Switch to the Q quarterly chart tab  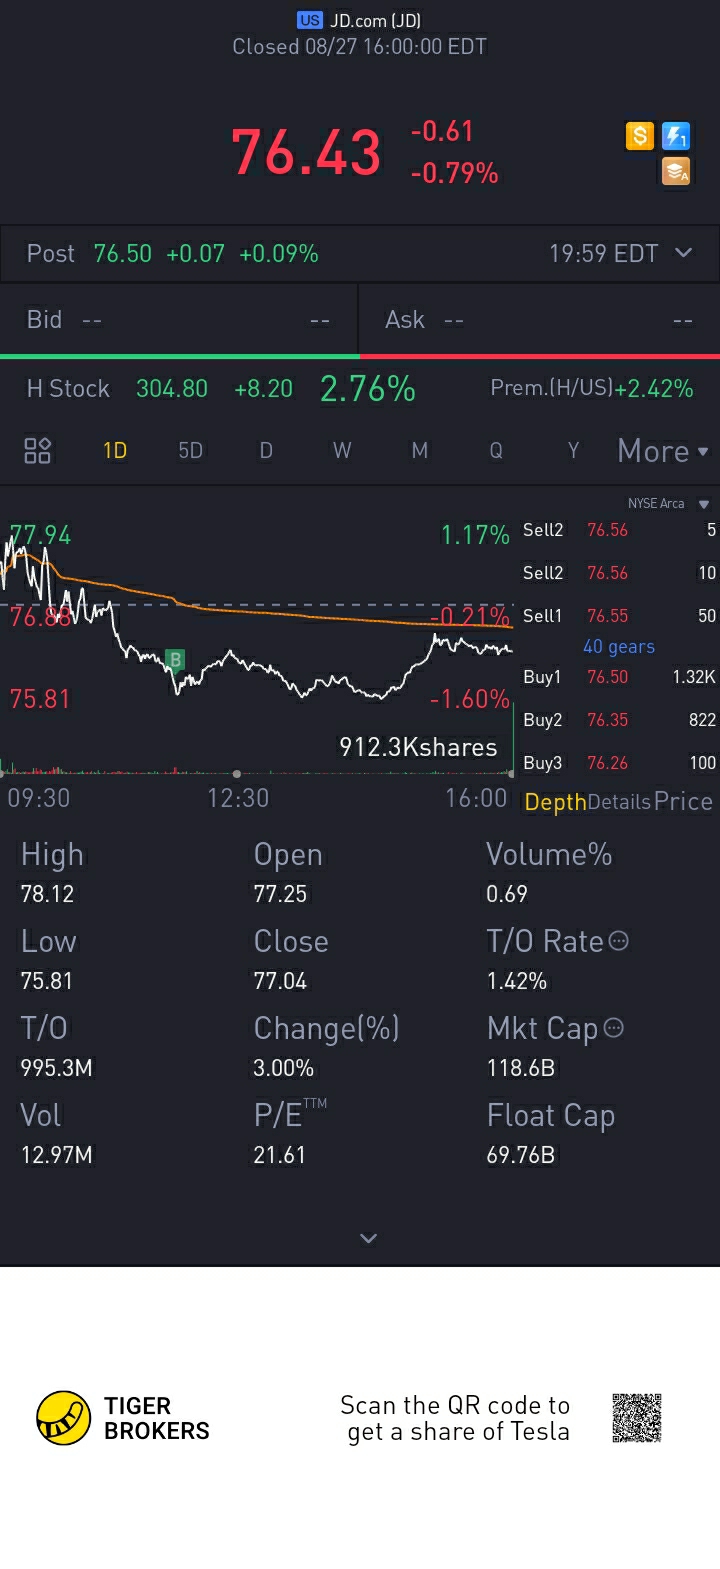point(496,451)
